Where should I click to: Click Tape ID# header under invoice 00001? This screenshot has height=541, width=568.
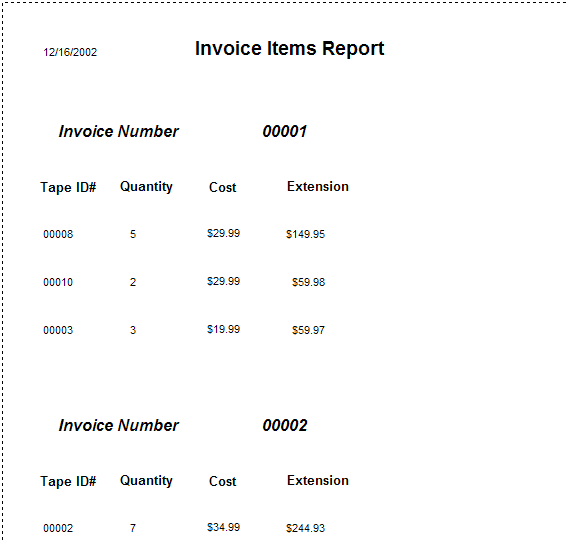click(68, 188)
